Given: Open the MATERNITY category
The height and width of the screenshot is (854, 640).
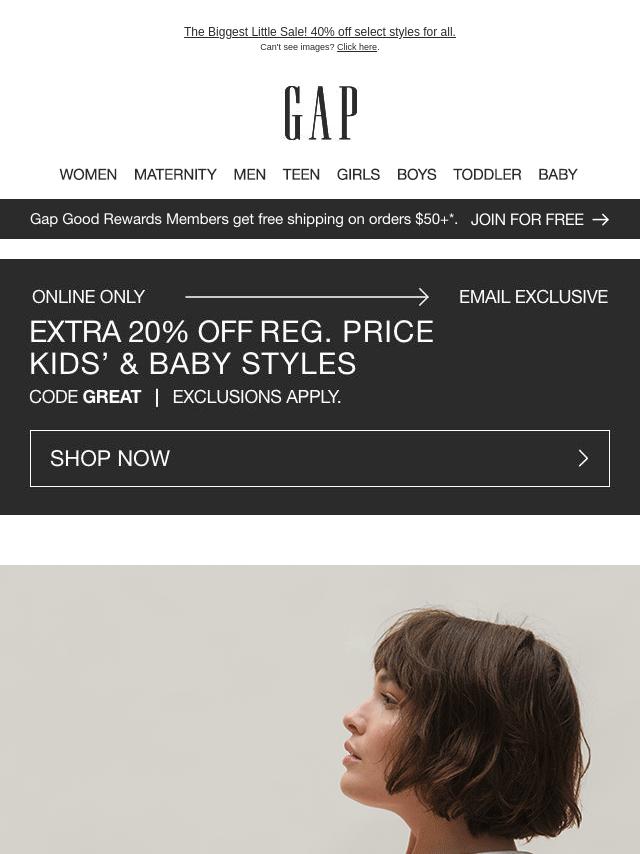Looking at the screenshot, I should point(175,174).
